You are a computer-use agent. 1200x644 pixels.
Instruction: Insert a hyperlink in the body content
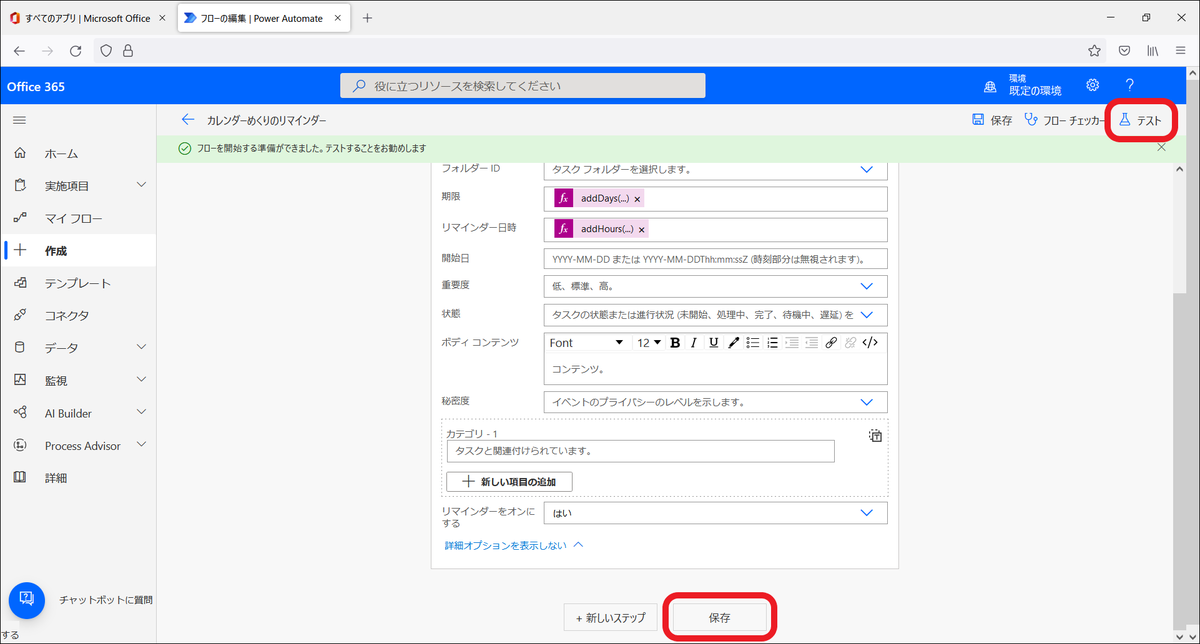click(830, 343)
